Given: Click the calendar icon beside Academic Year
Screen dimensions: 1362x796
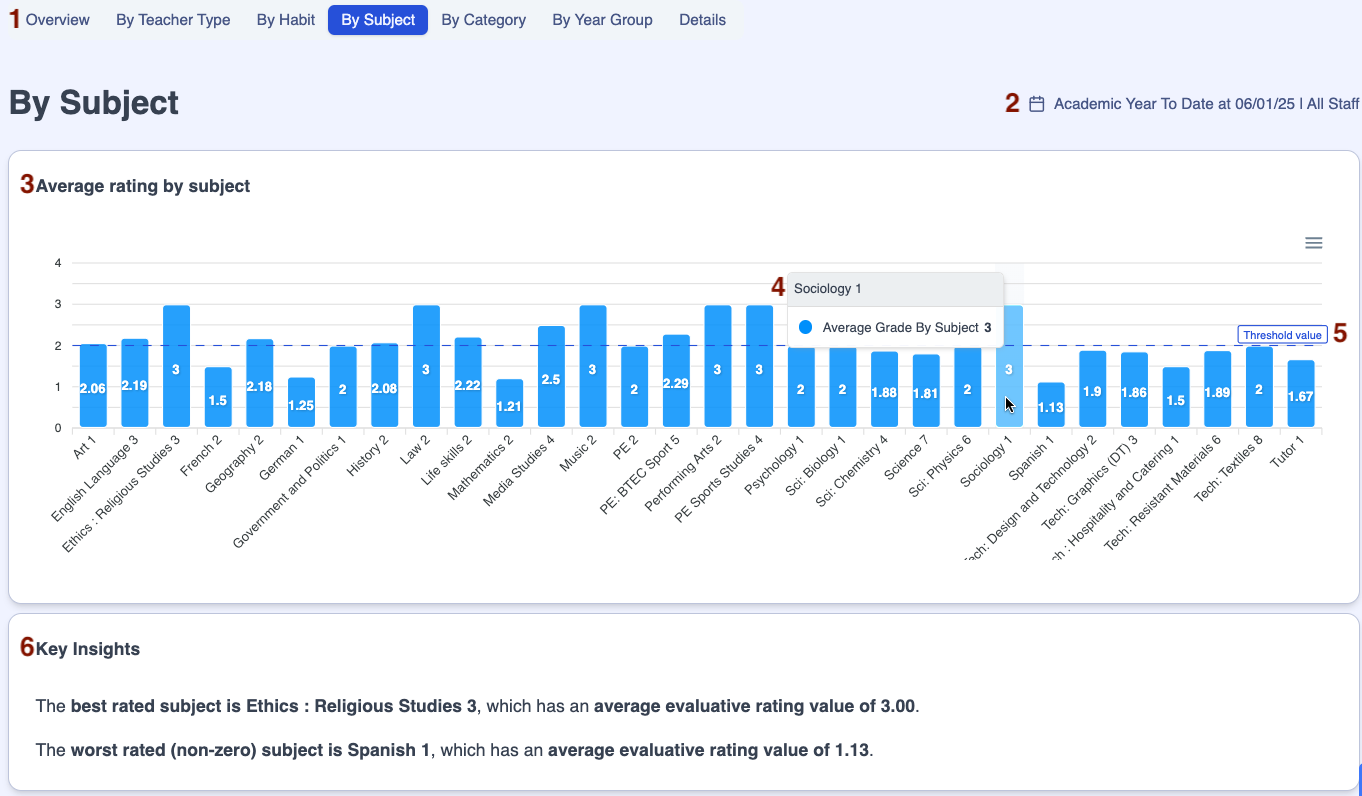Looking at the screenshot, I should [1037, 104].
